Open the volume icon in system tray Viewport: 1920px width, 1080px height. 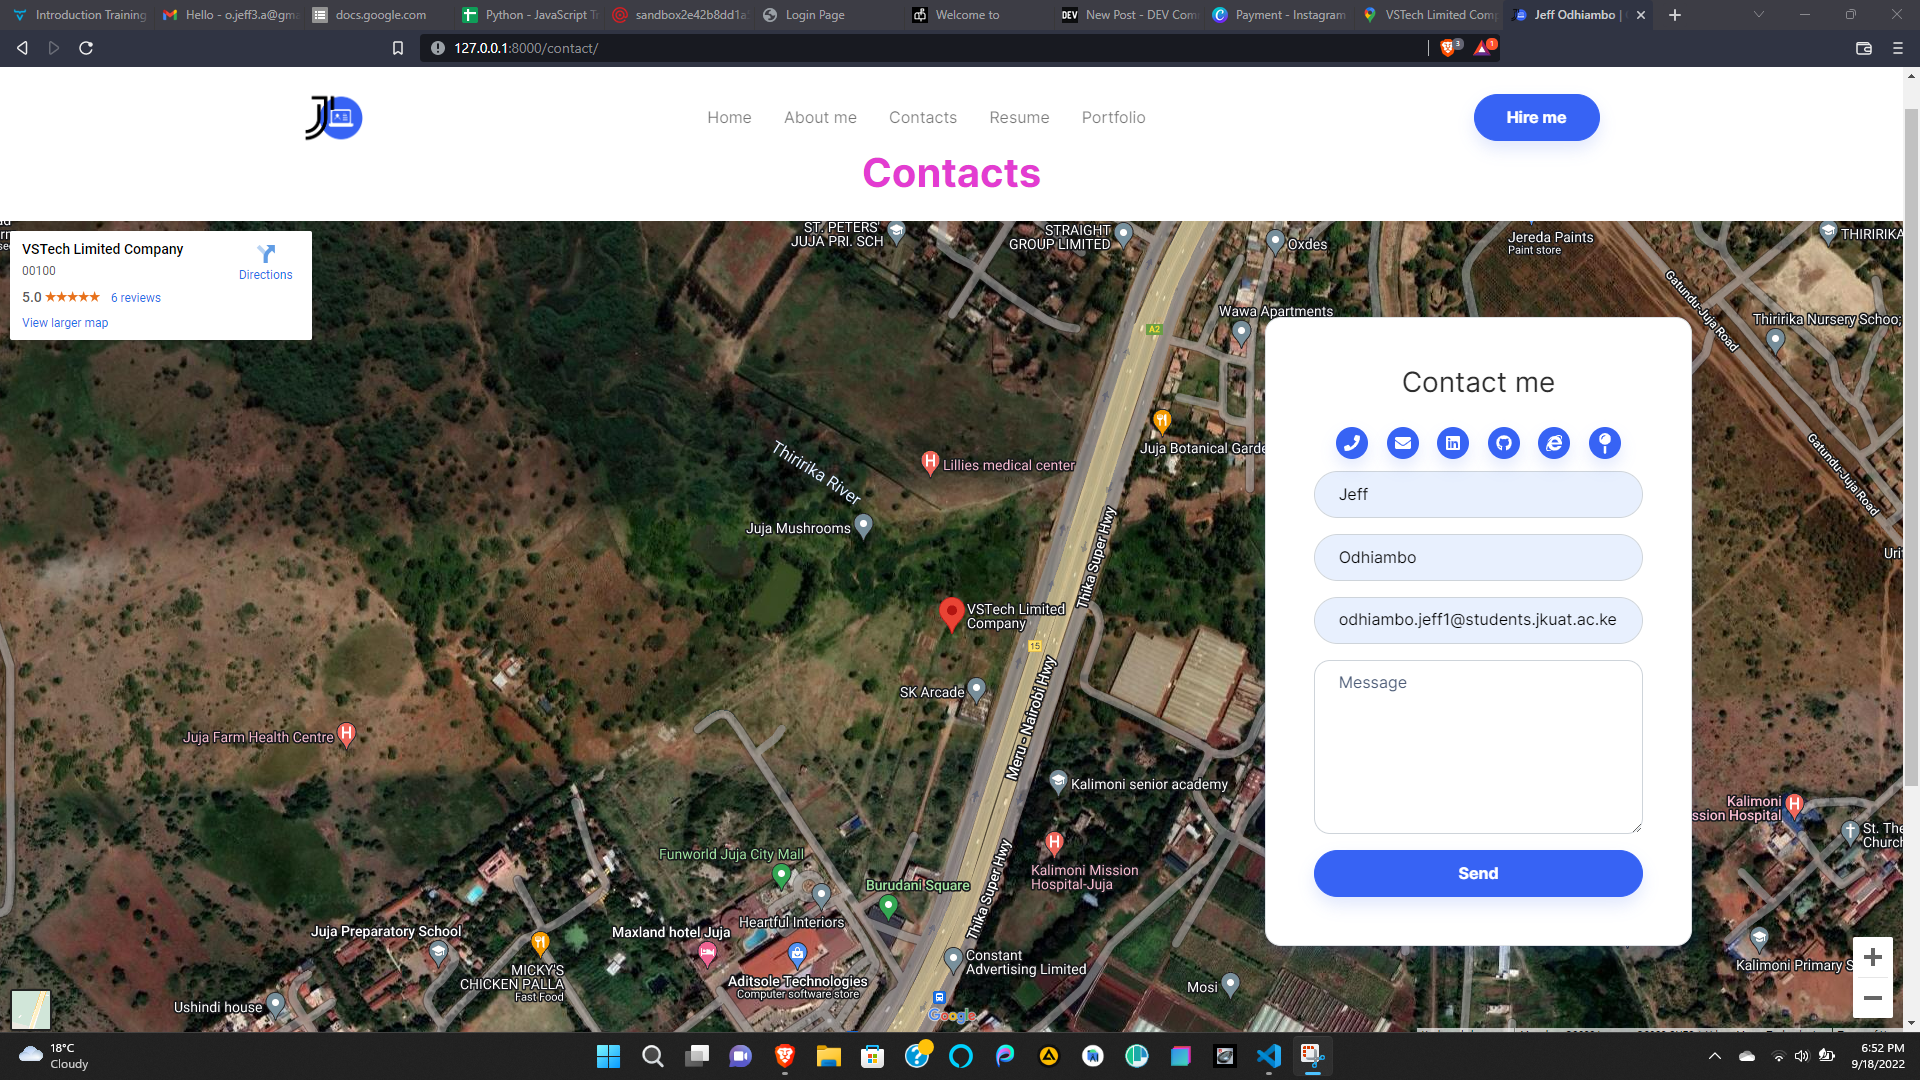1802,1057
